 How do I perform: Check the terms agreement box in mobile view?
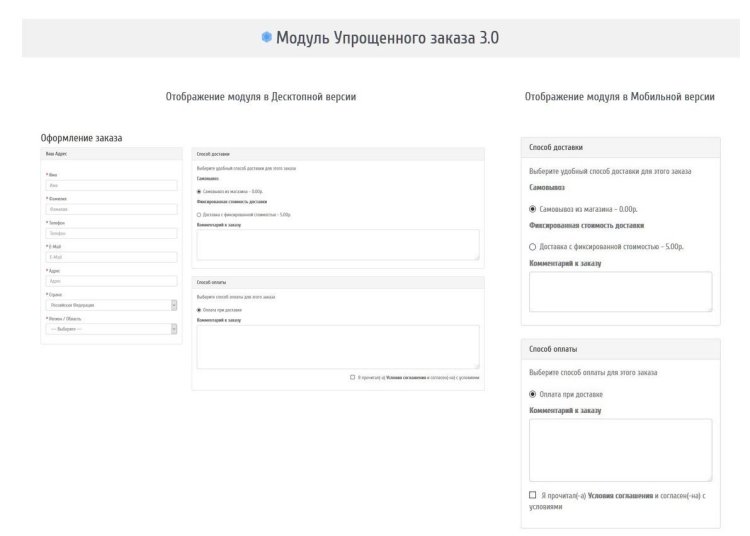pyautogui.click(x=532, y=495)
